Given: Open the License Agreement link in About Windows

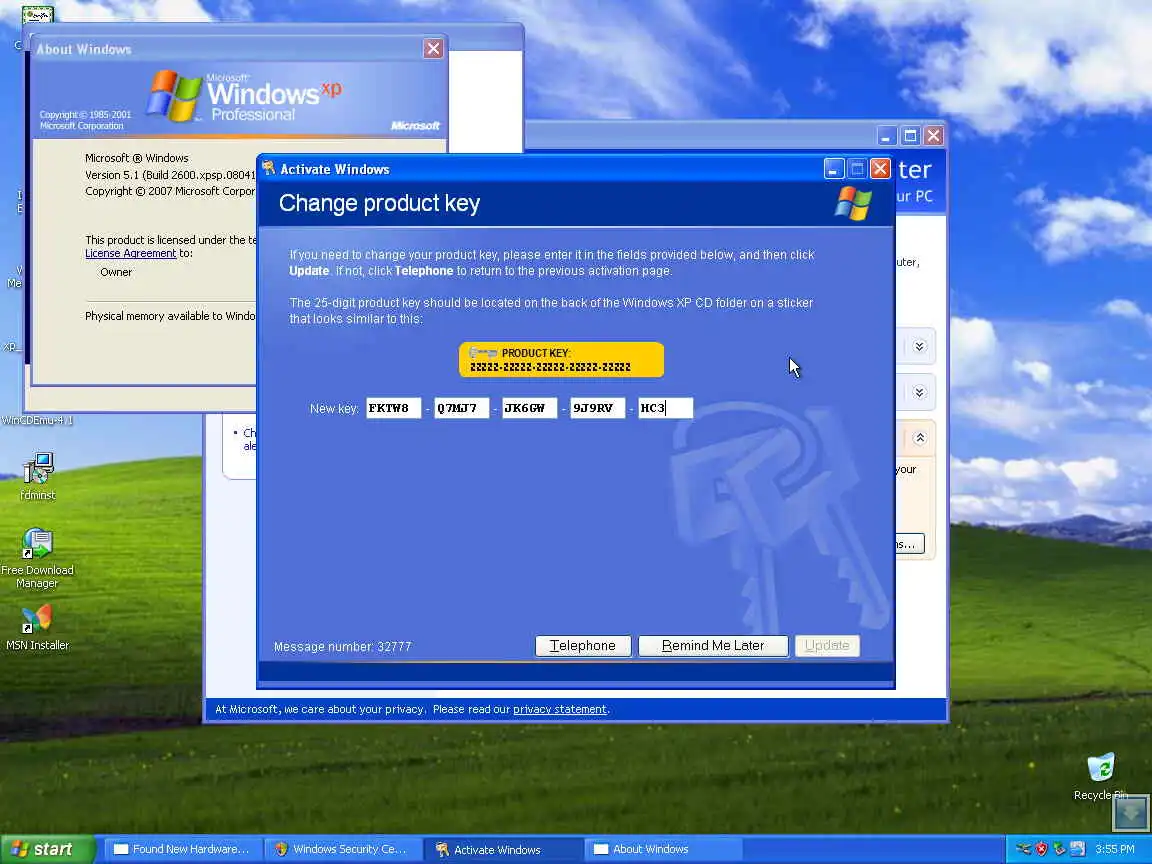Looking at the screenshot, I should (131, 253).
